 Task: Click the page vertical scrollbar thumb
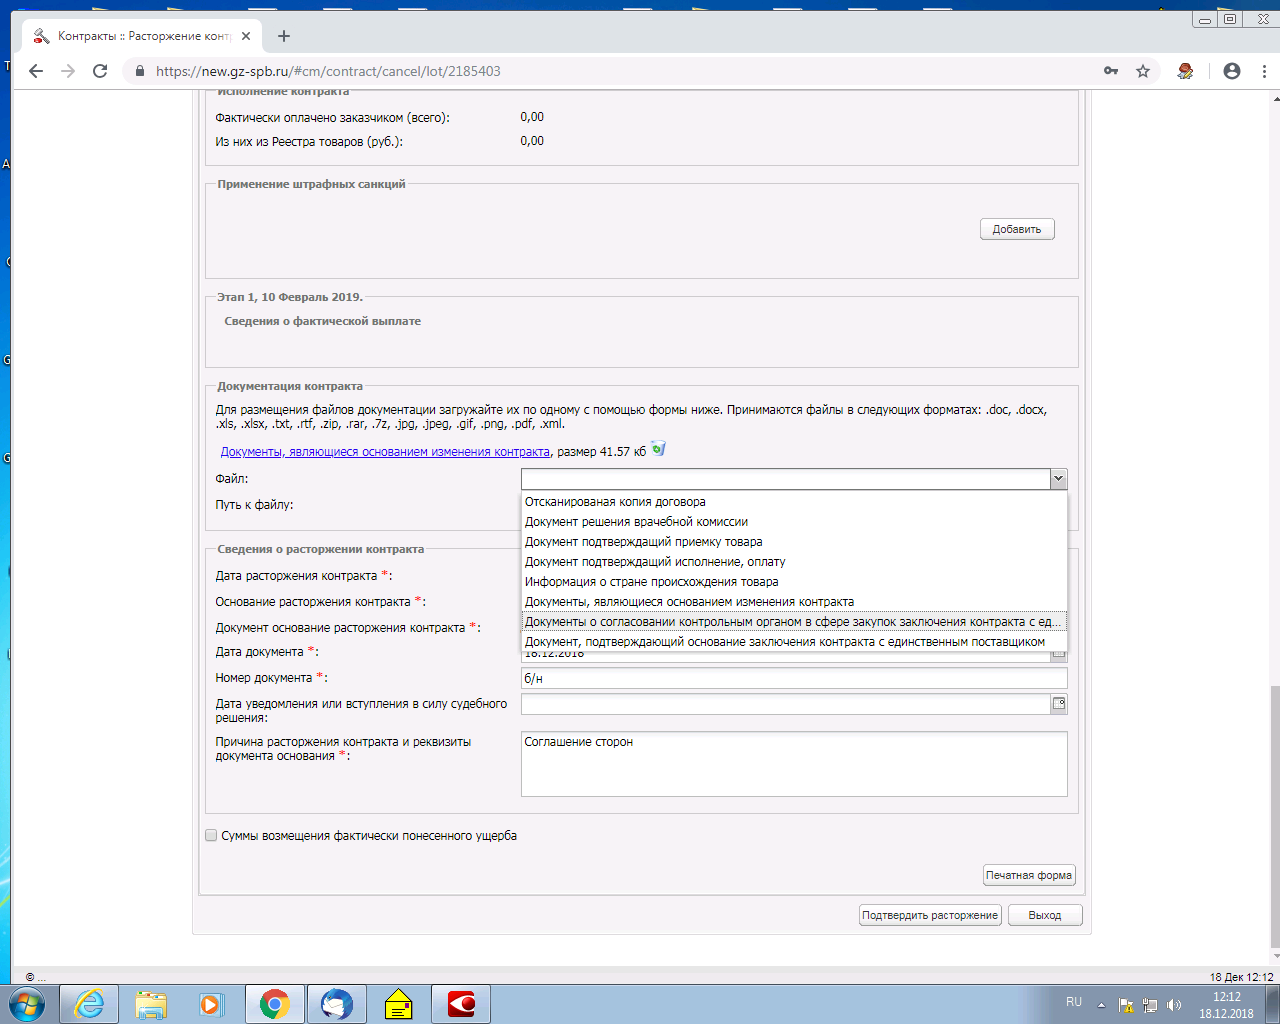pyautogui.click(x=1275, y=816)
